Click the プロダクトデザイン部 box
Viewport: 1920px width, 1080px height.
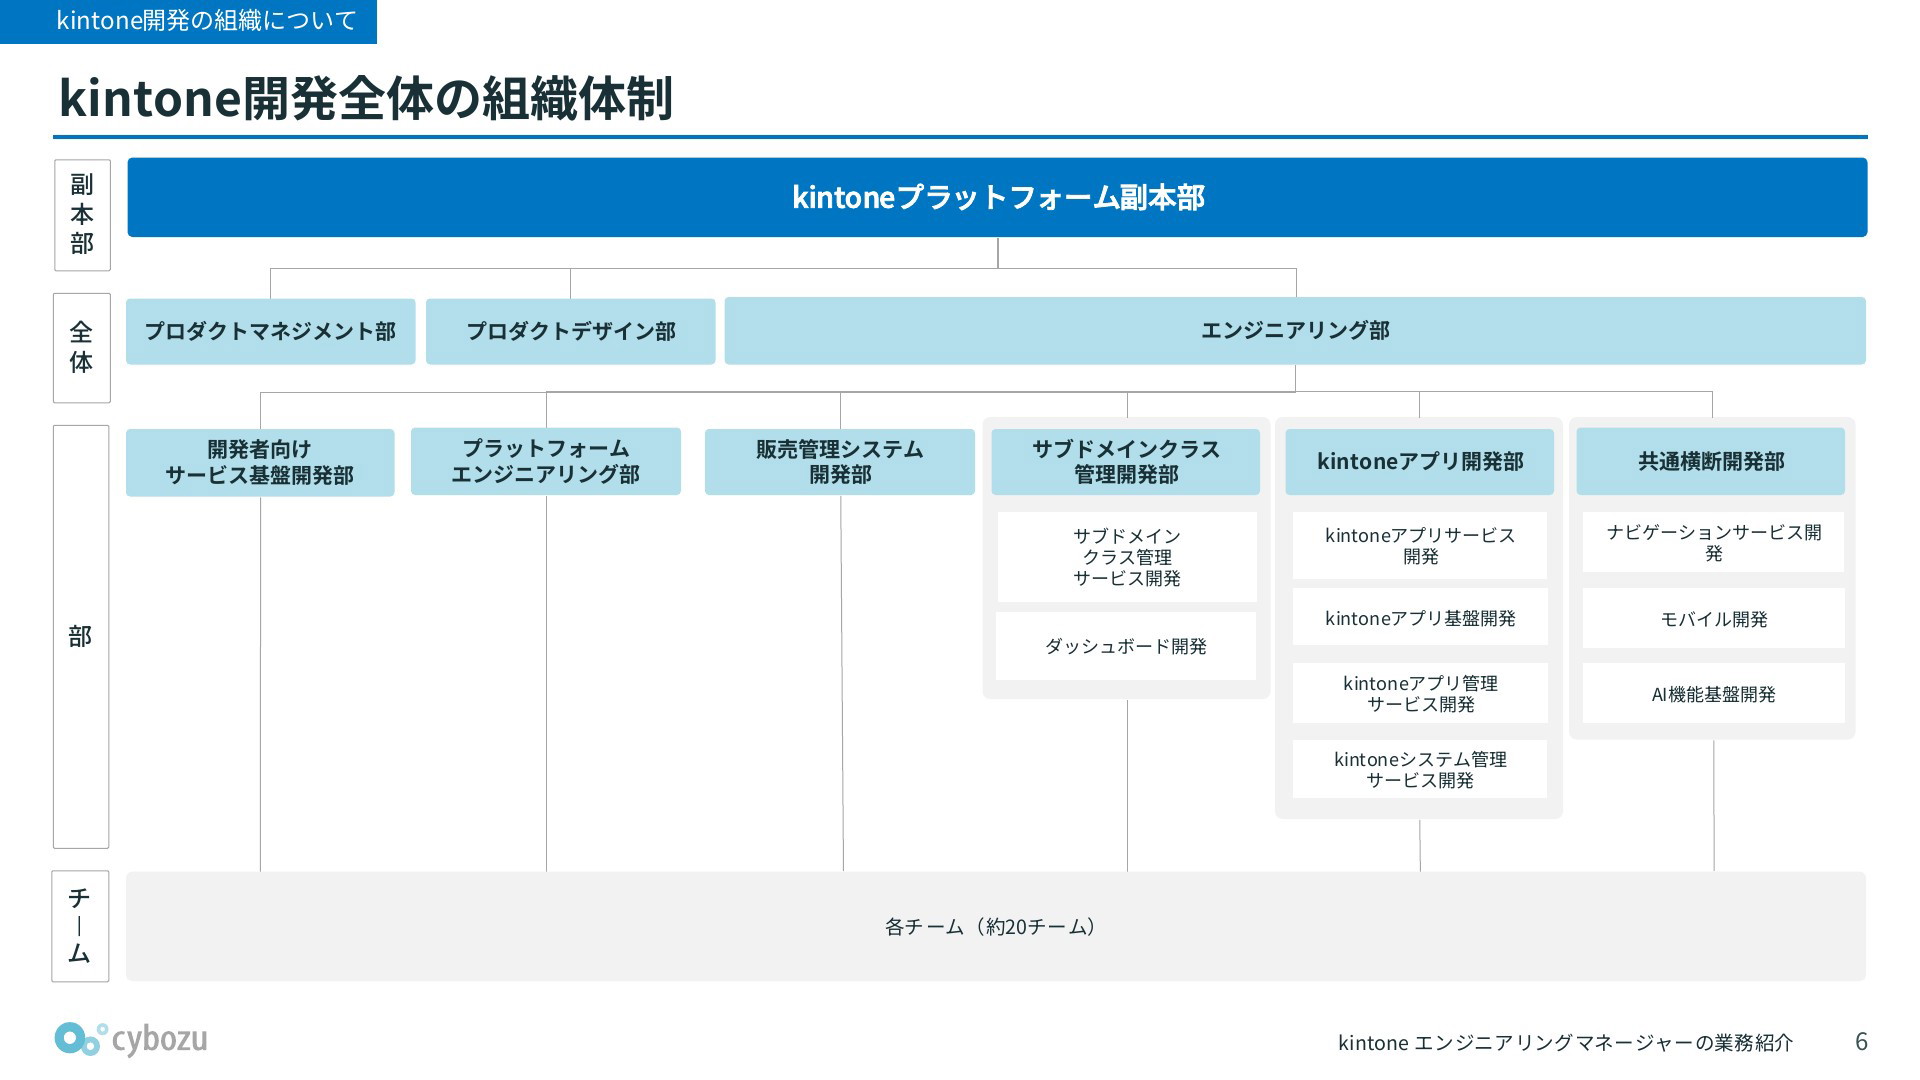[x=570, y=331]
